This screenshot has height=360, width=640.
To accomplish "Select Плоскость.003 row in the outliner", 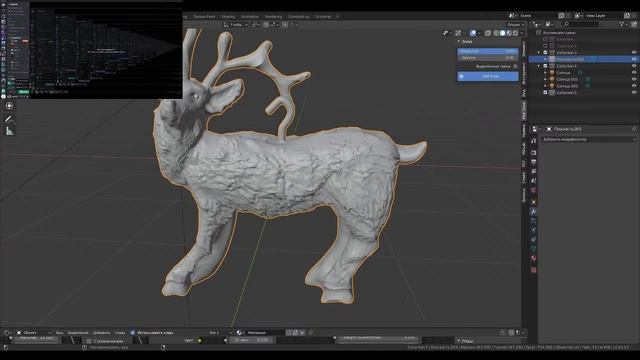I will pos(584,59).
